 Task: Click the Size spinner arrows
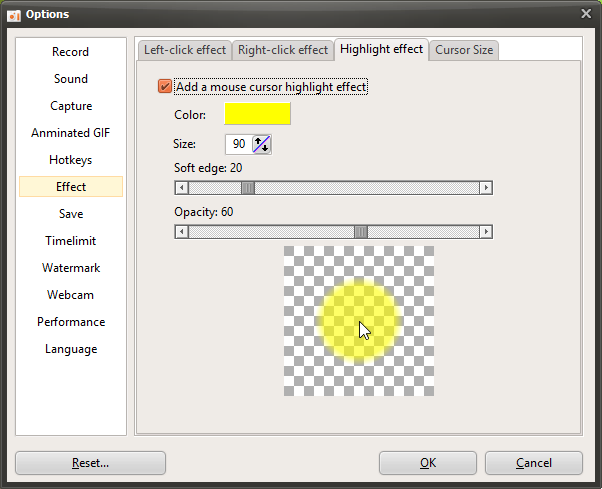[x=261, y=144]
